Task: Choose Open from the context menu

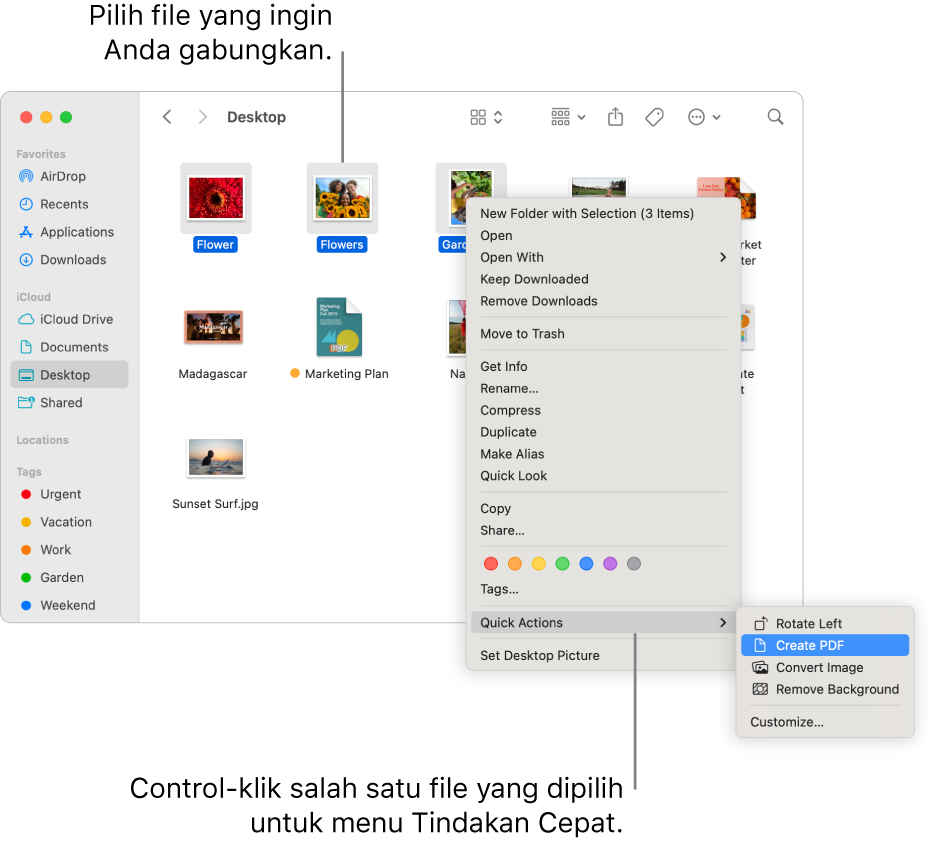Action: click(x=604, y=236)
